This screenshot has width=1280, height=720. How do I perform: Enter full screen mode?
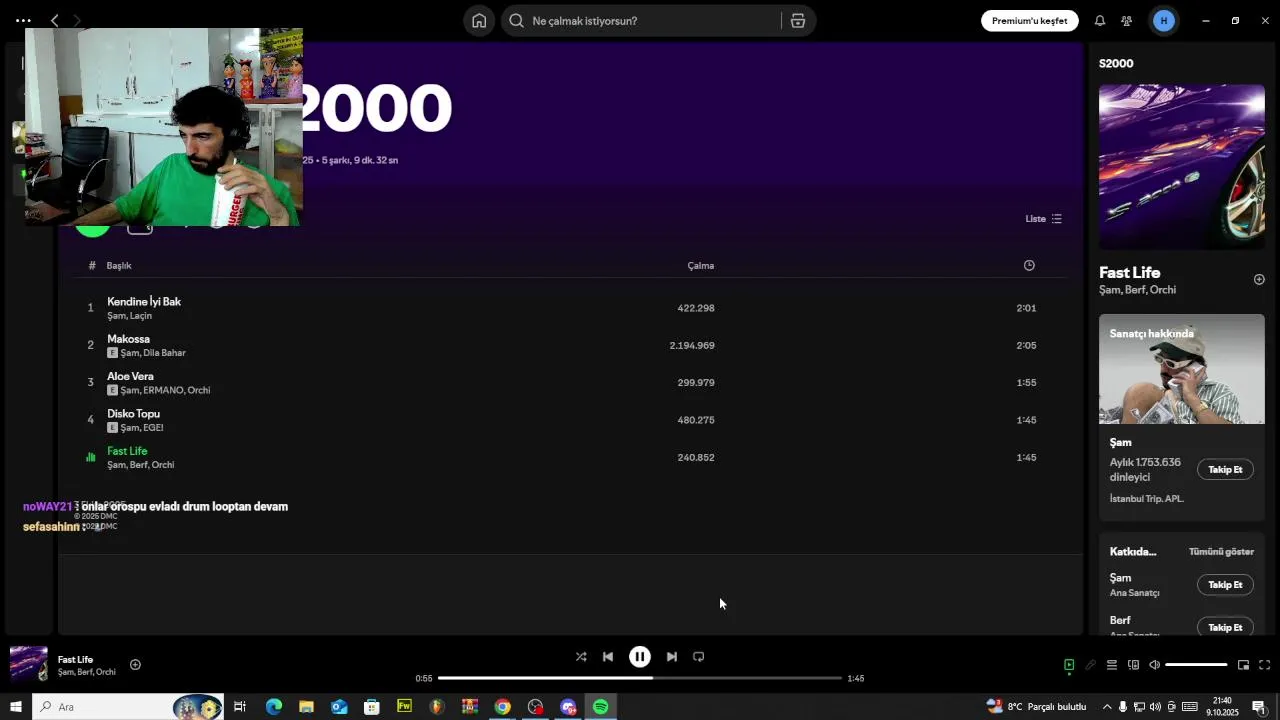pyautogui.click(x=1264, y=665)
